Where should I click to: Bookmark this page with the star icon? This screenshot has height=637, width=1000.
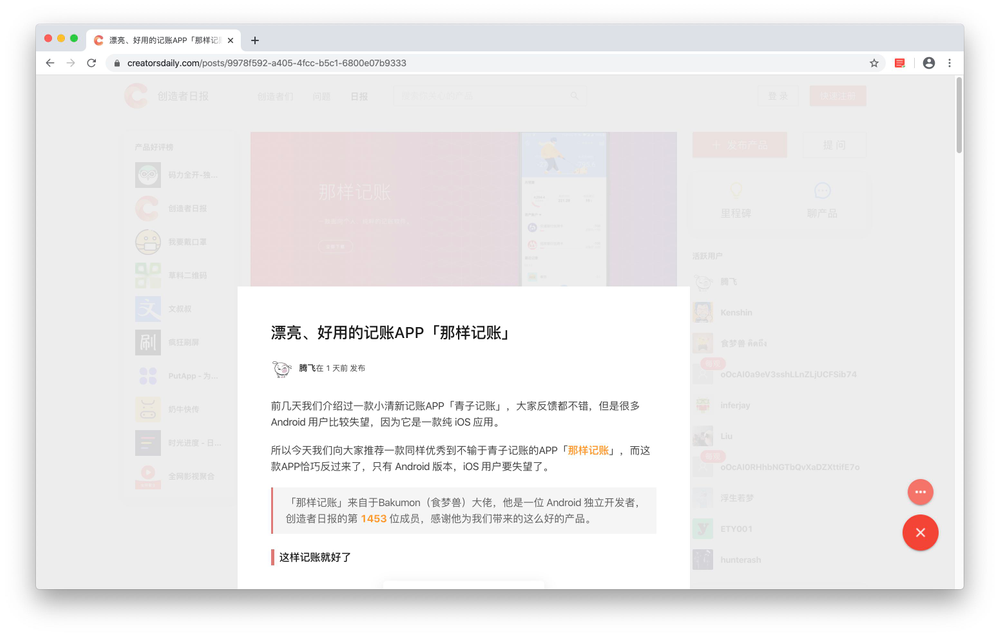(x=874, y=63)
